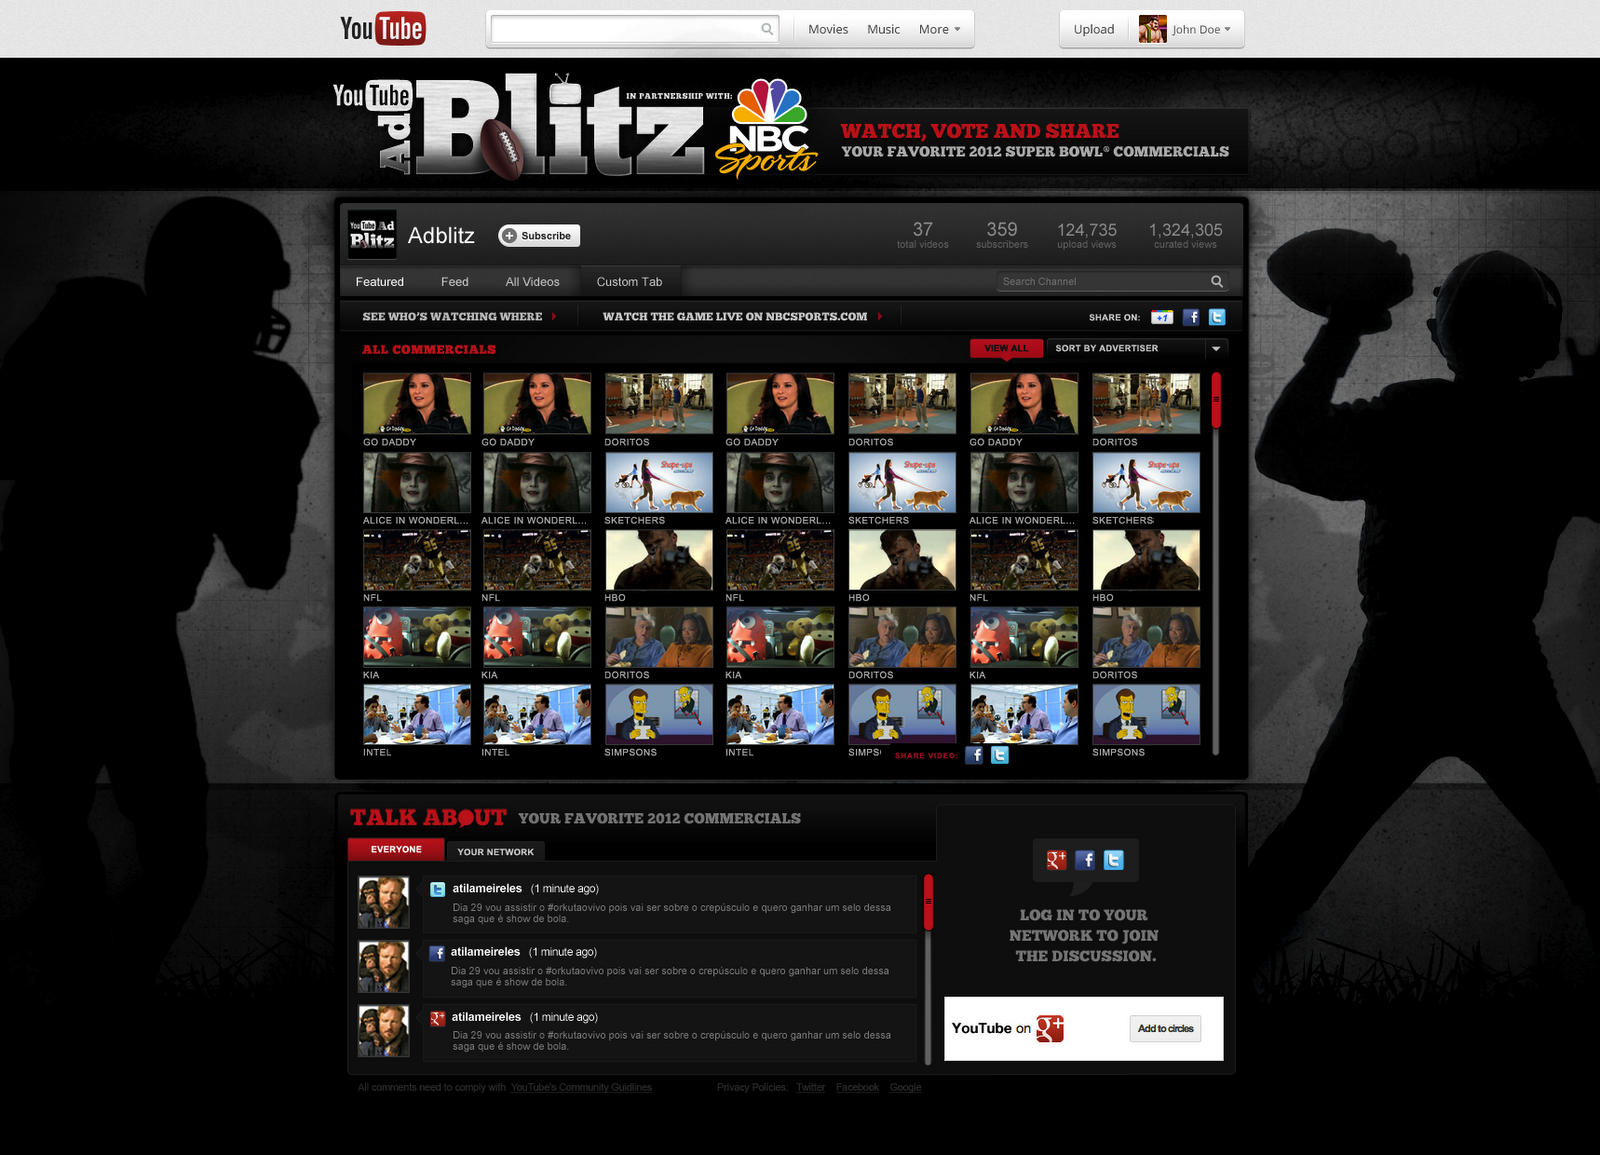Click Facebook badge on second atilameireles comment
Viewport: 1600px width, 1155px height.
(x=437, y=953)
